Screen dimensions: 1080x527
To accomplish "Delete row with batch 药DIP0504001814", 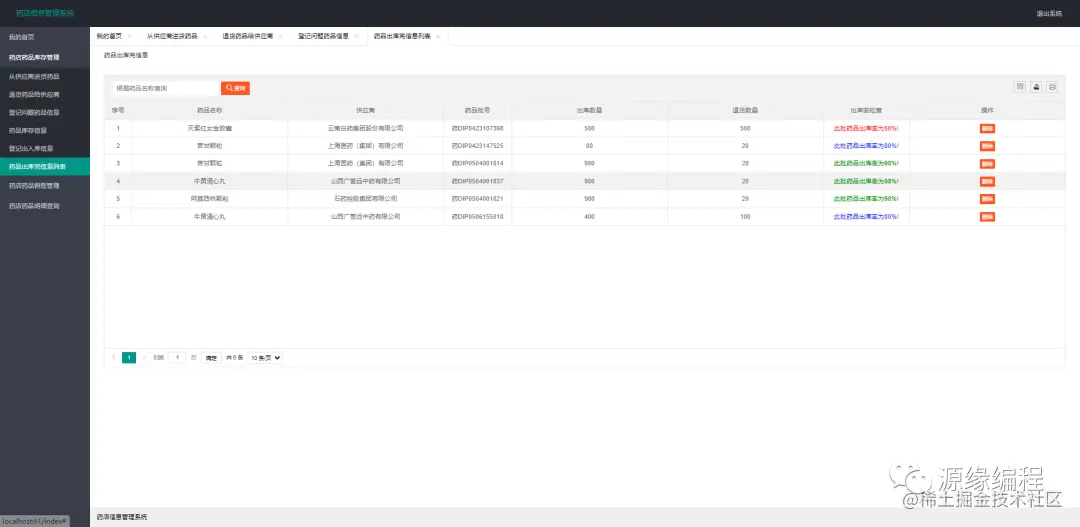I will click(987, 164).
